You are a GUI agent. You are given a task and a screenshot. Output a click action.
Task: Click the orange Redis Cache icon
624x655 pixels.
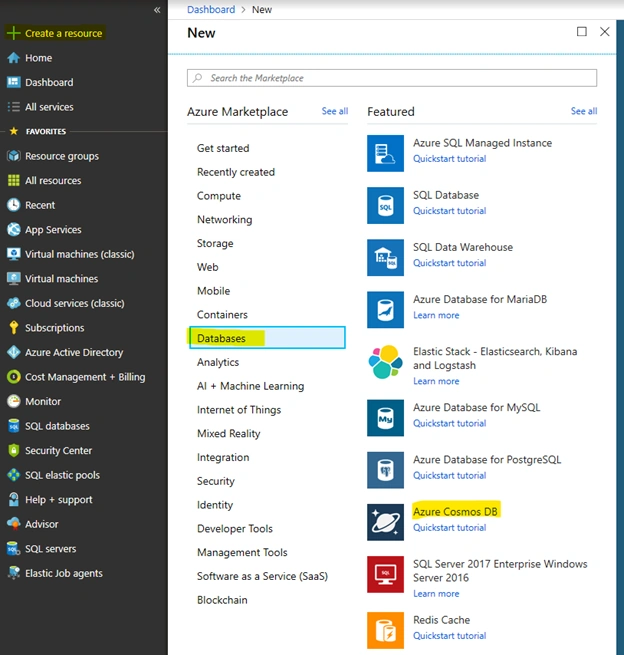click(x=385, y=630)
